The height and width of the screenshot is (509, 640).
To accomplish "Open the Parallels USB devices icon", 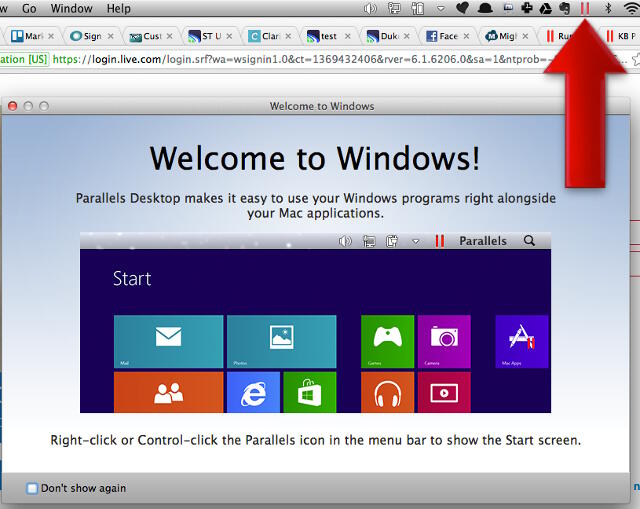I will coord(418,8).
